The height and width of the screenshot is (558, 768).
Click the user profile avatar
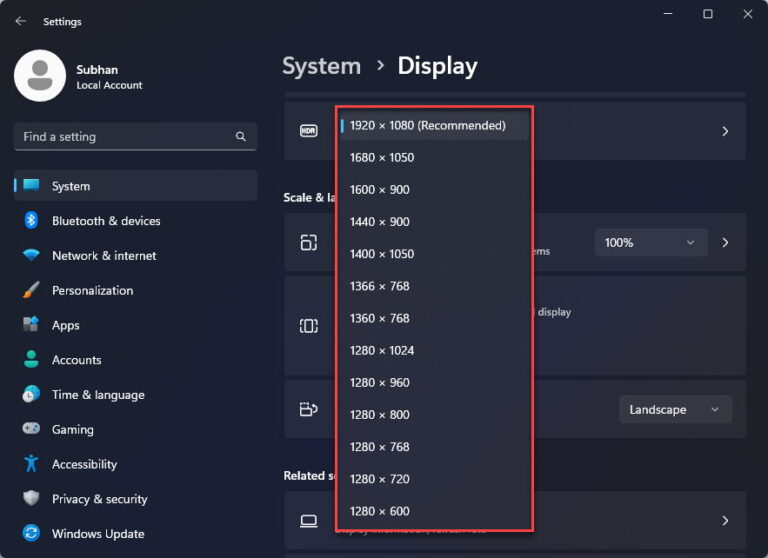40,76
